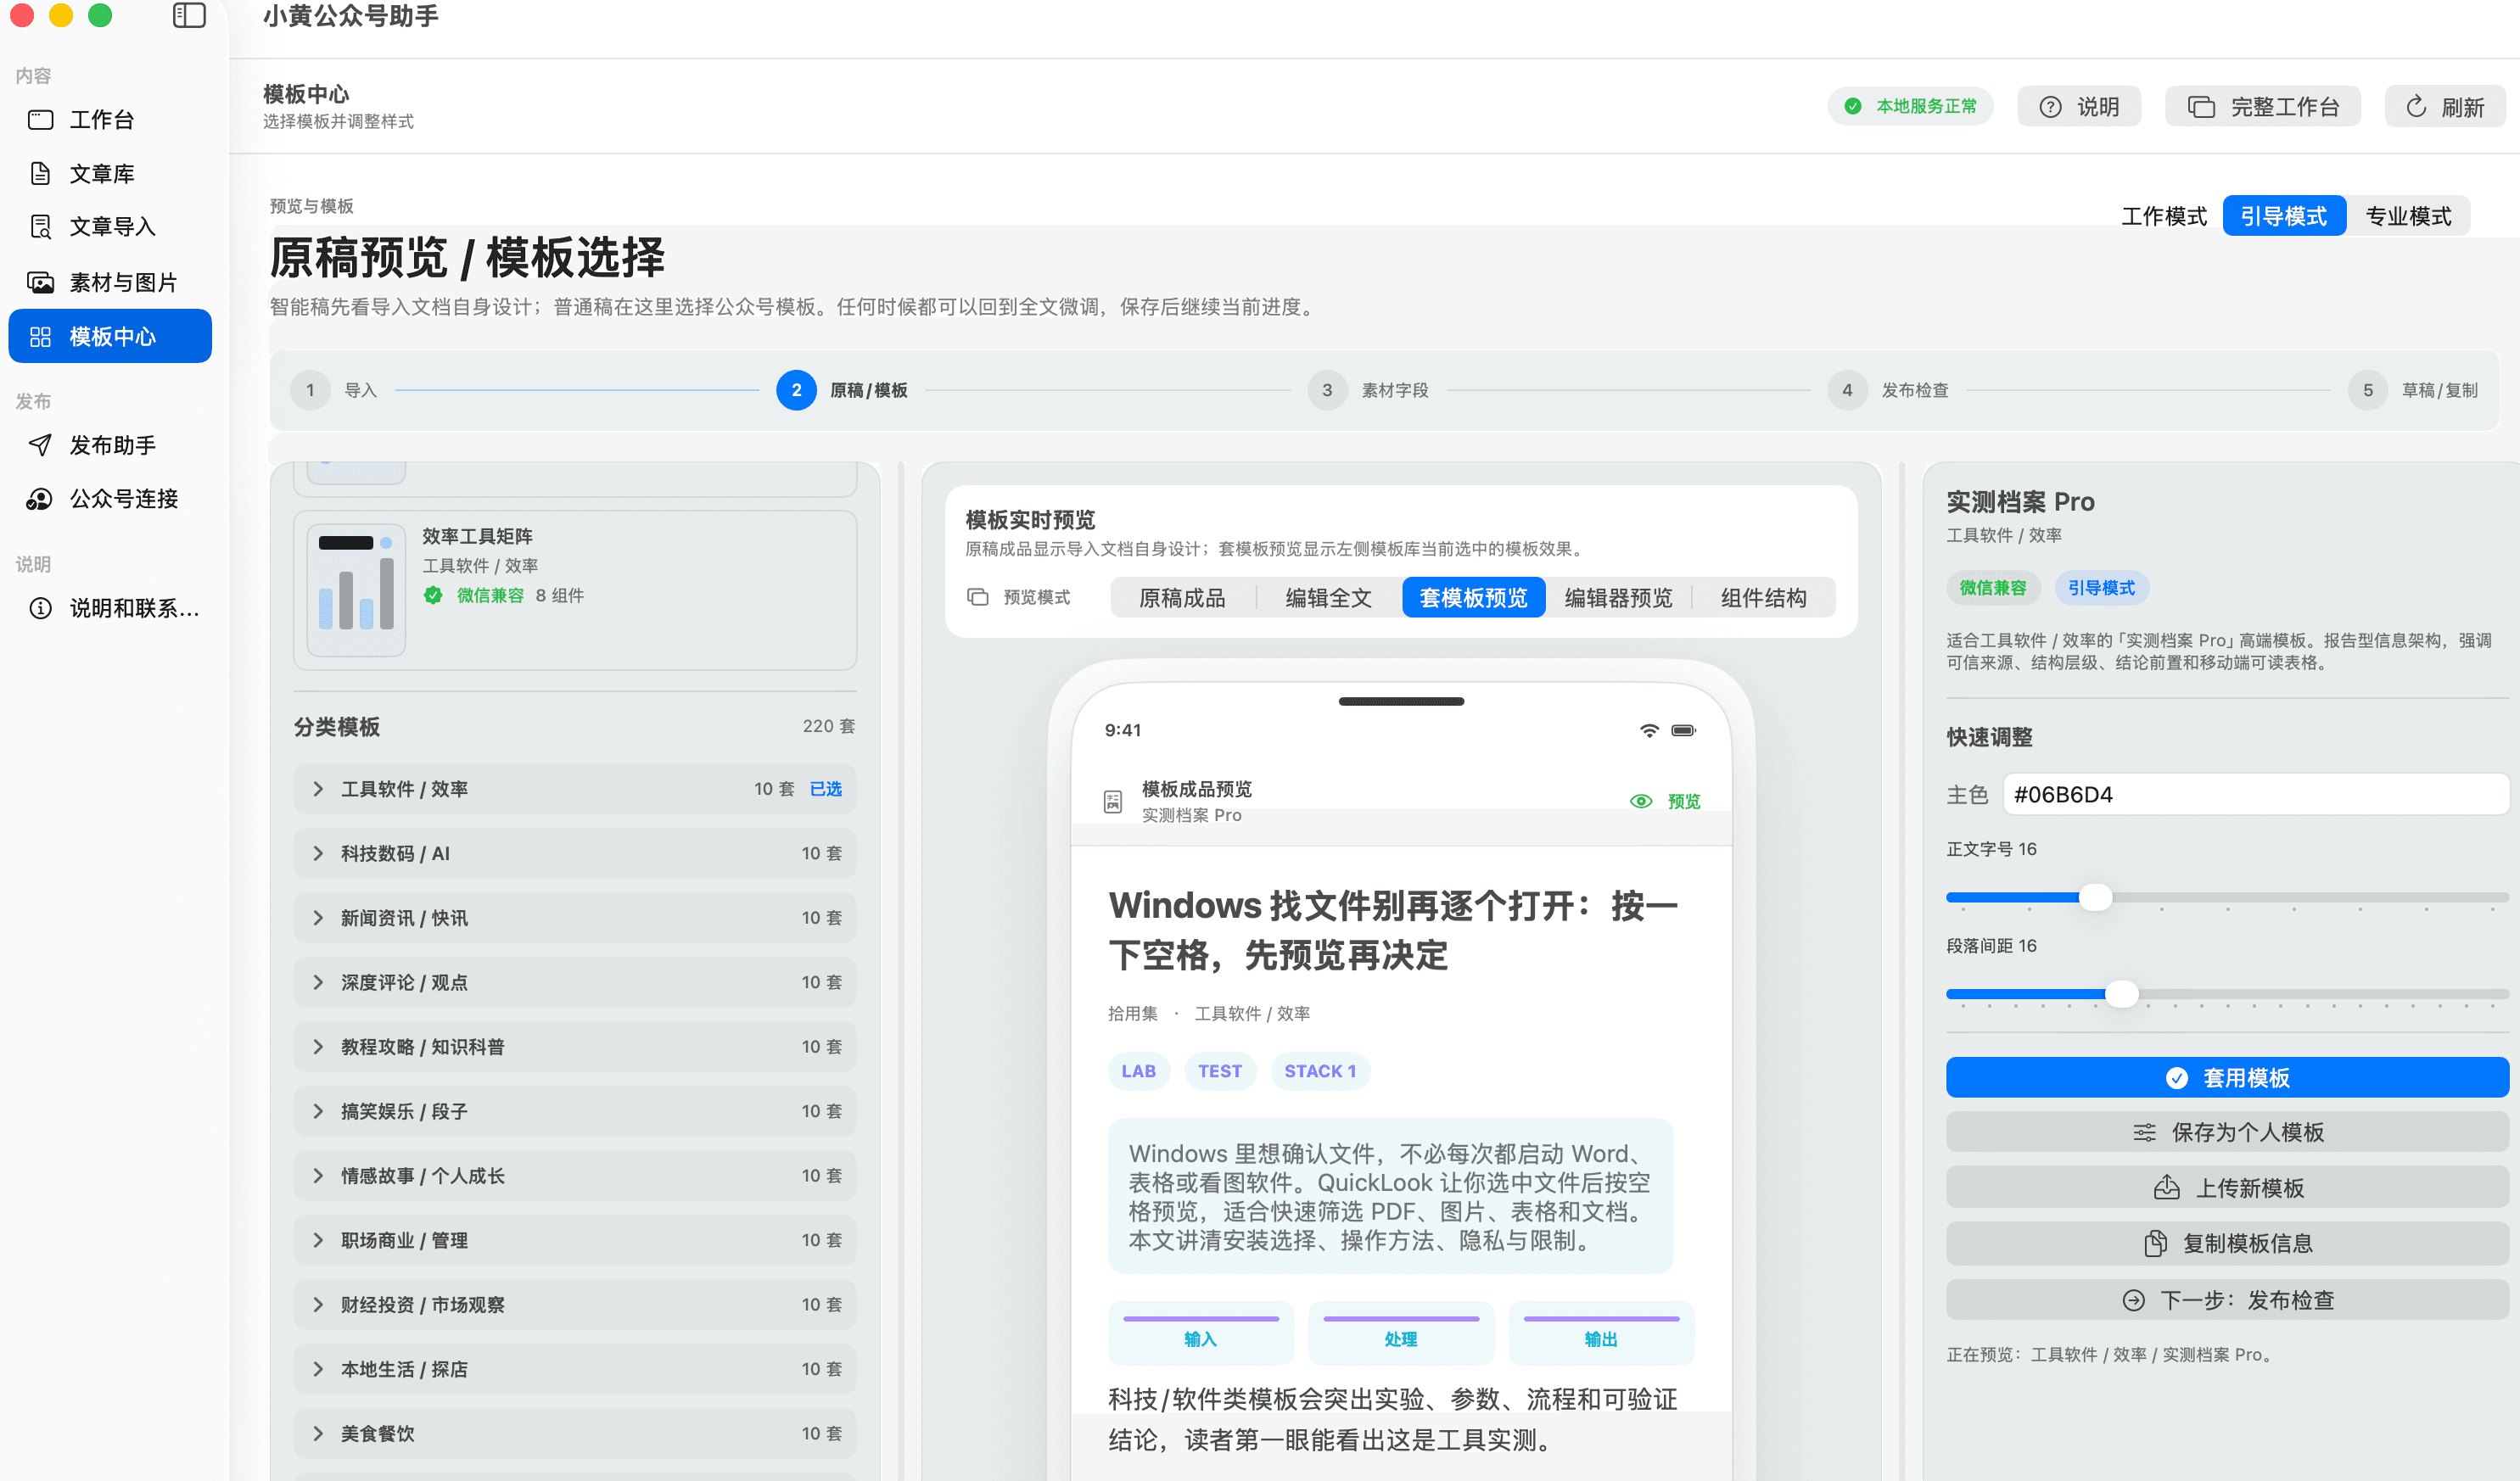The image size is (2520, 1481).
Task: Click the battery icon in phone preview
Action: click(1684, 730)
